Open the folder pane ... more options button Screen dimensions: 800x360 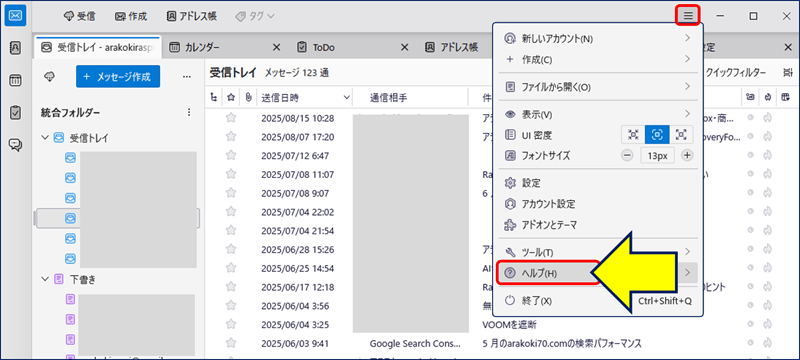(187, 76)
